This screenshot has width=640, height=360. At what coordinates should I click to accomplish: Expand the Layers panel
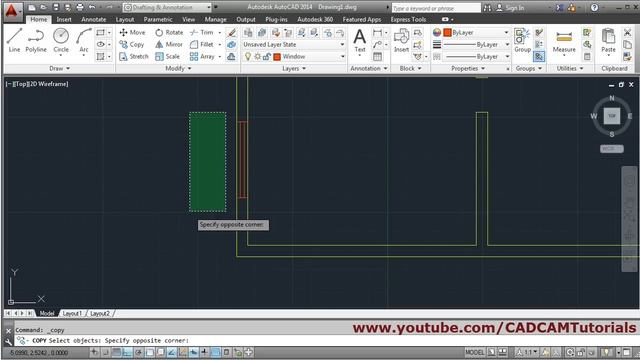tap(294, 69)
